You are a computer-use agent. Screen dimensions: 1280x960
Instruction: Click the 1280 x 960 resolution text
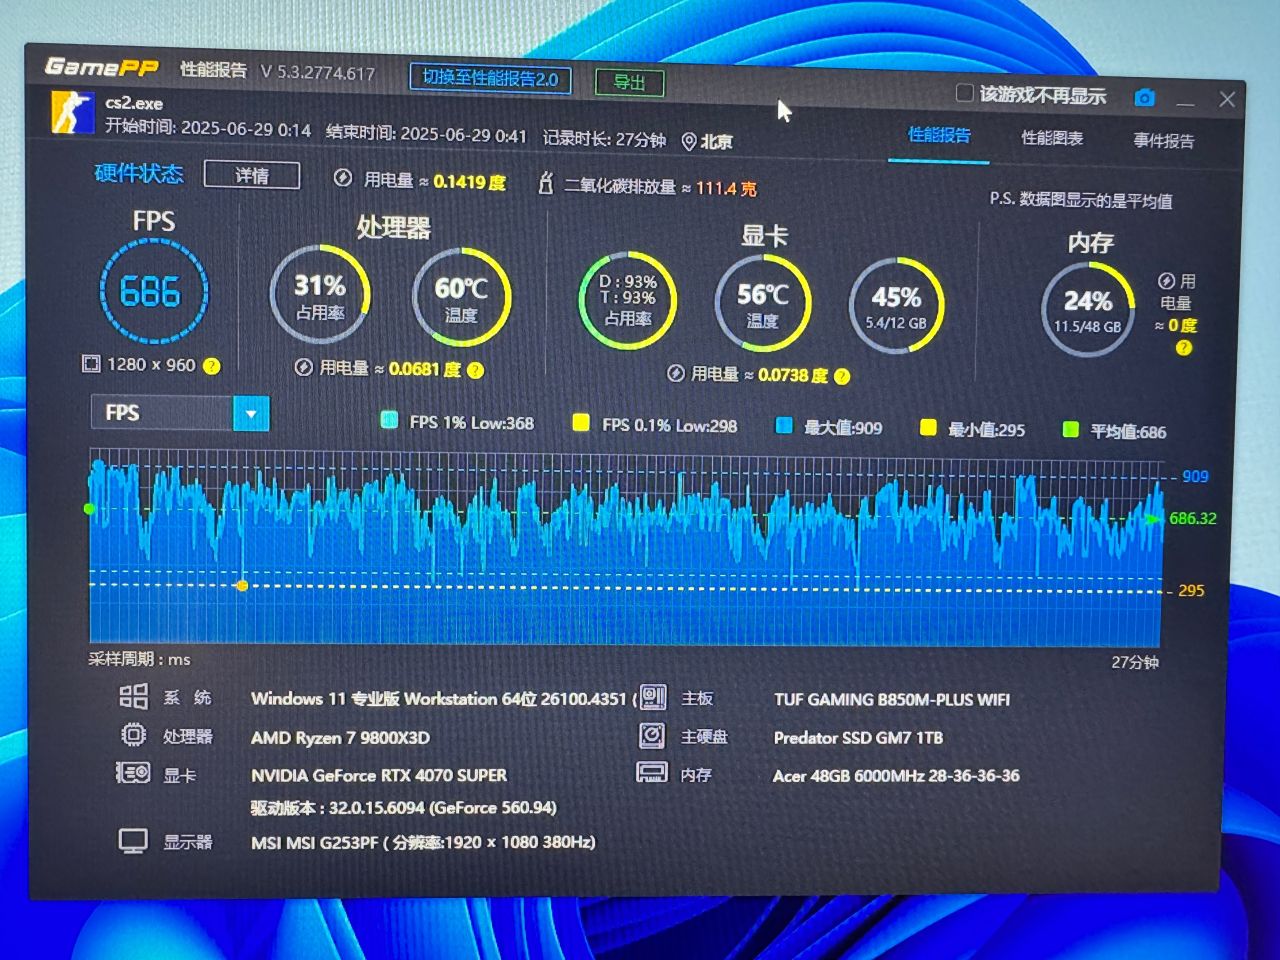click(151, 365)
